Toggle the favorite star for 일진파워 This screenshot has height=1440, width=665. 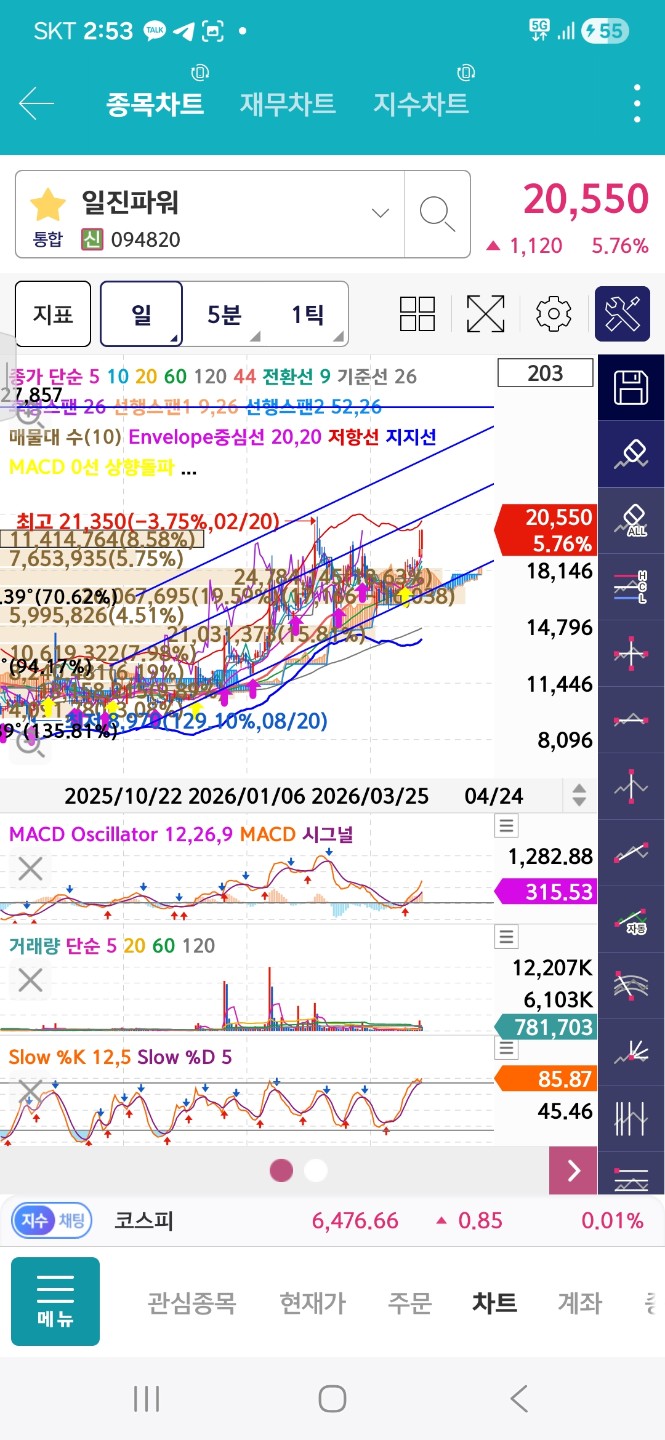(47, 204)
